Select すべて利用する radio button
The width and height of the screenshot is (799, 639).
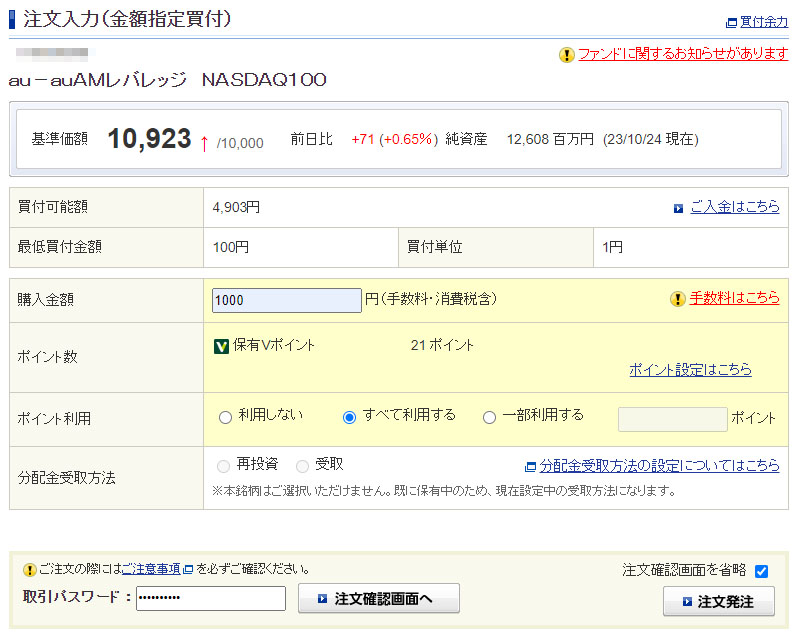tap(349, 417)
